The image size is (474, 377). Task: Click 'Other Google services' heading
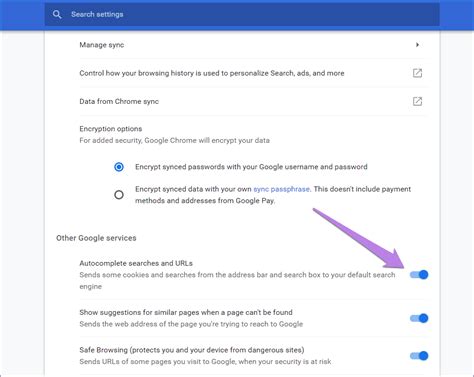point(96,238)
